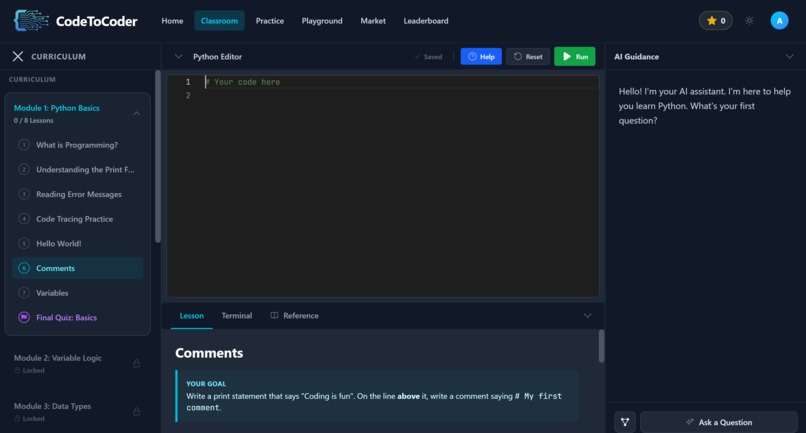Switch to the Reference tab
806x433 pixels.
coord(295,316)
